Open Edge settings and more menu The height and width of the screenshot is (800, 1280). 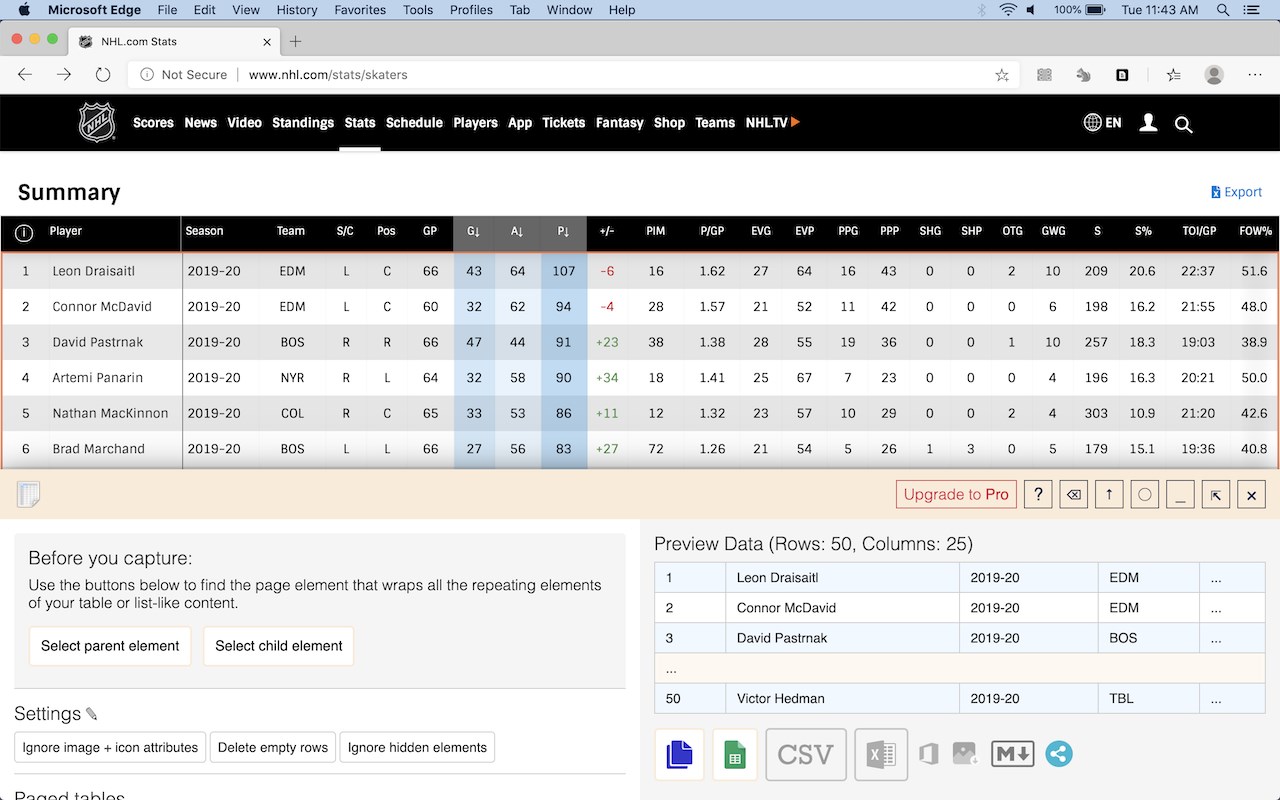[1255, 75]
